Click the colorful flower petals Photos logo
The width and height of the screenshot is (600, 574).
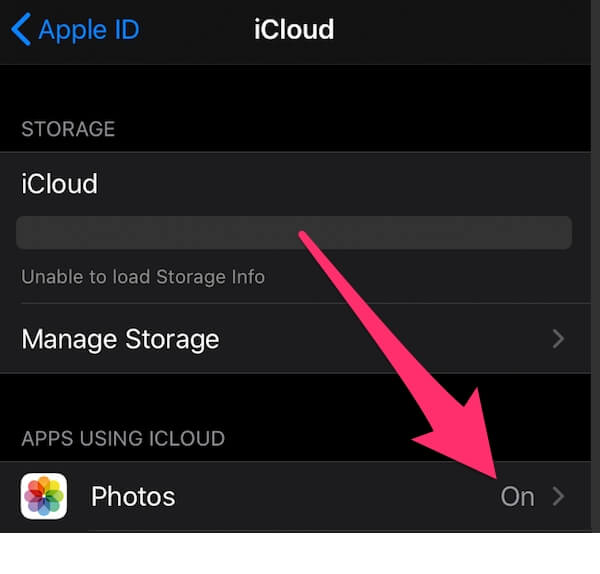point(44,496)
